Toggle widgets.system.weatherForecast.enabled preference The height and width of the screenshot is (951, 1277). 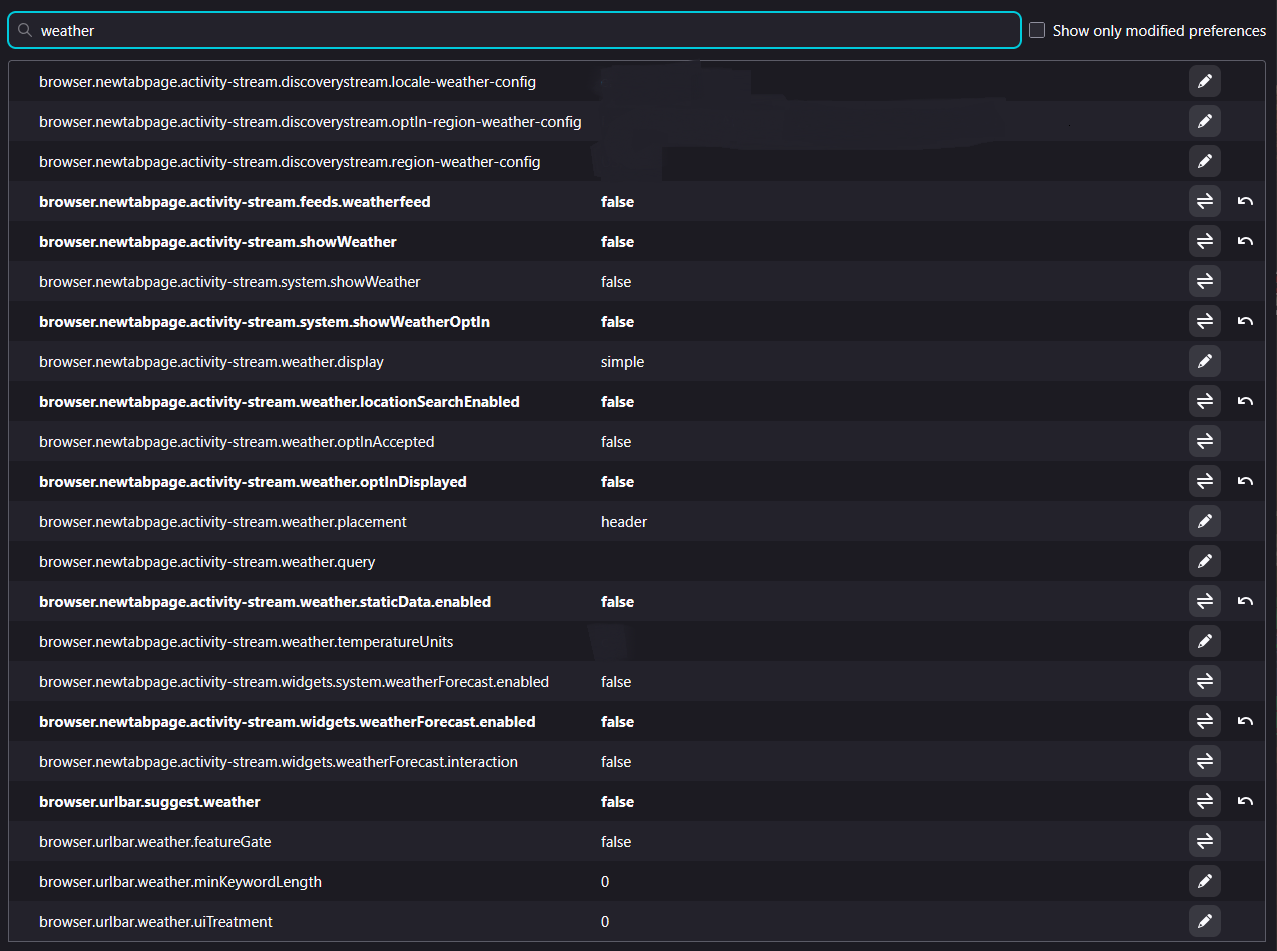click(1204, 681)
